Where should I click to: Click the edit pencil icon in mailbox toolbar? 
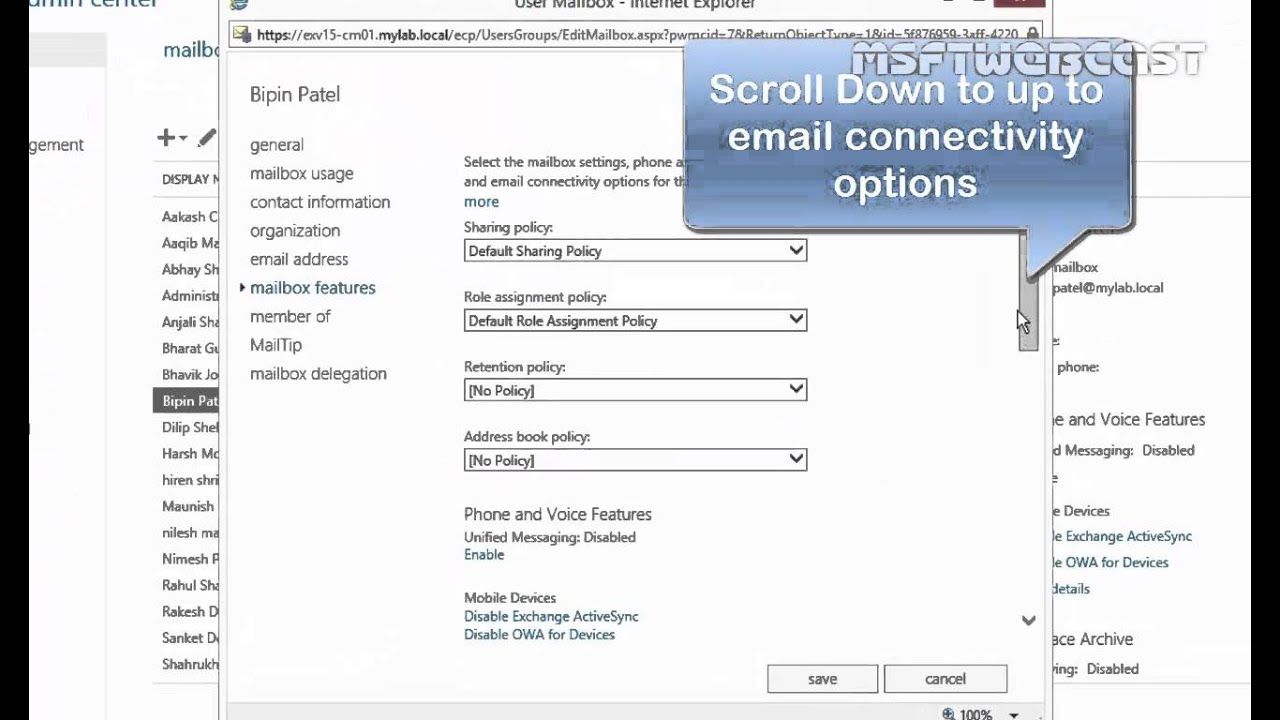click(207, 138)
